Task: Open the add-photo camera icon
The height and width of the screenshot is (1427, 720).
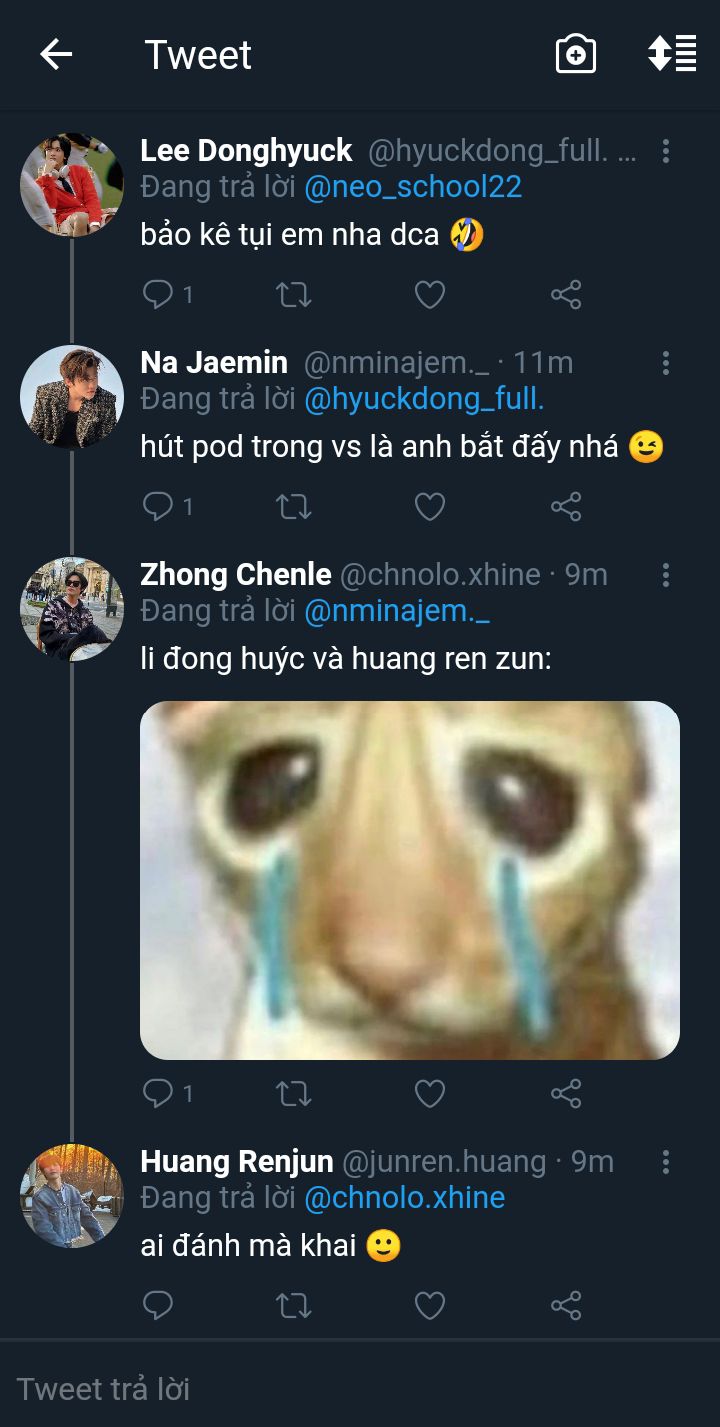Action: 576,54
